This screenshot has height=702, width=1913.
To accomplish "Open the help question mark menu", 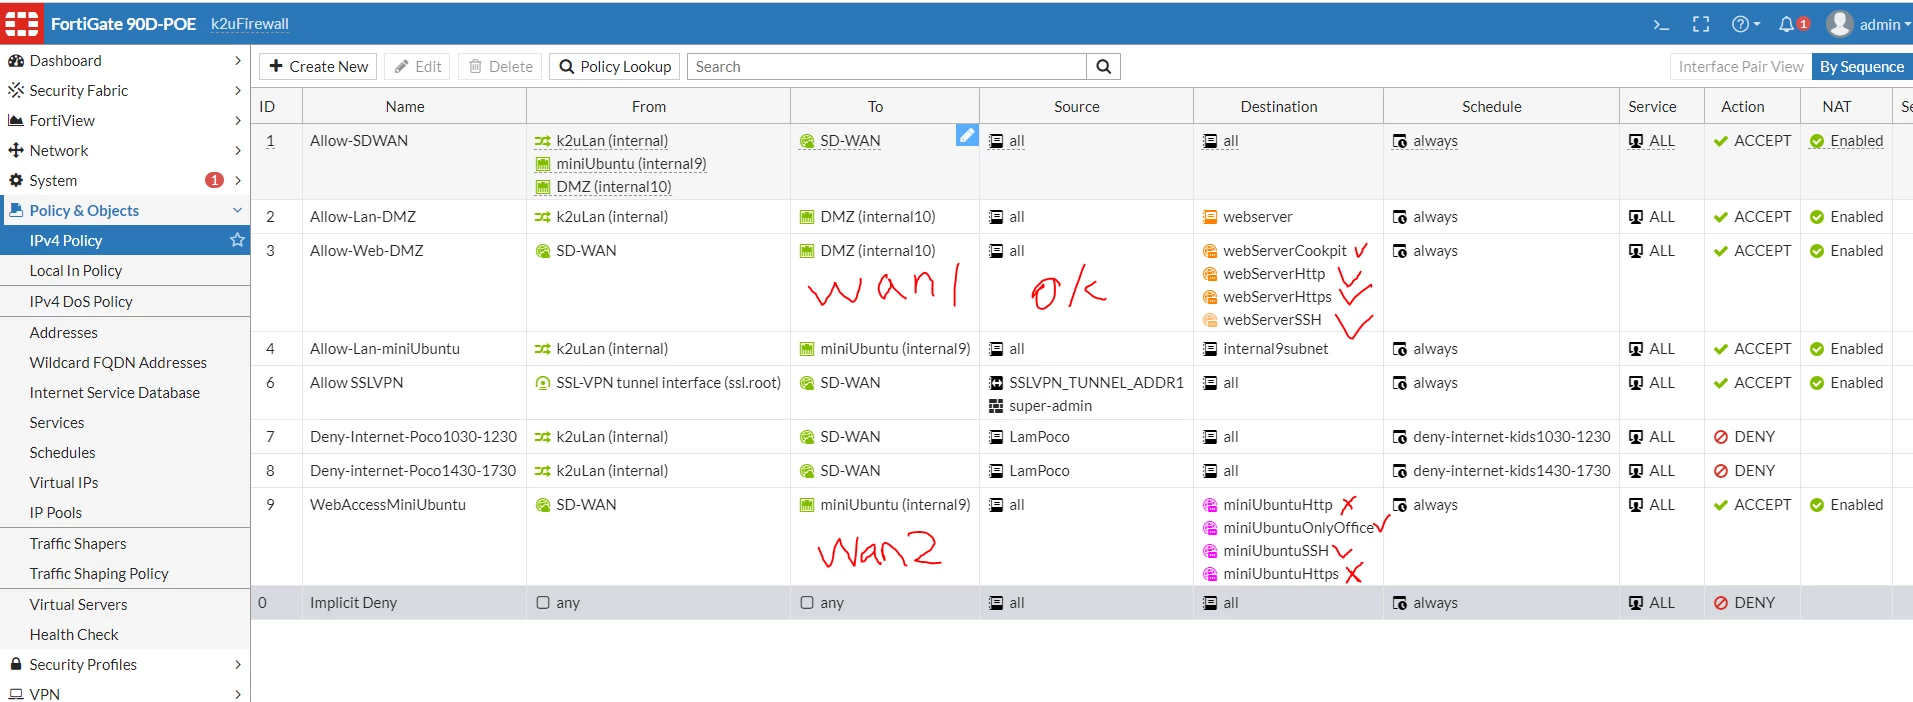I will tap(1745, 24).
